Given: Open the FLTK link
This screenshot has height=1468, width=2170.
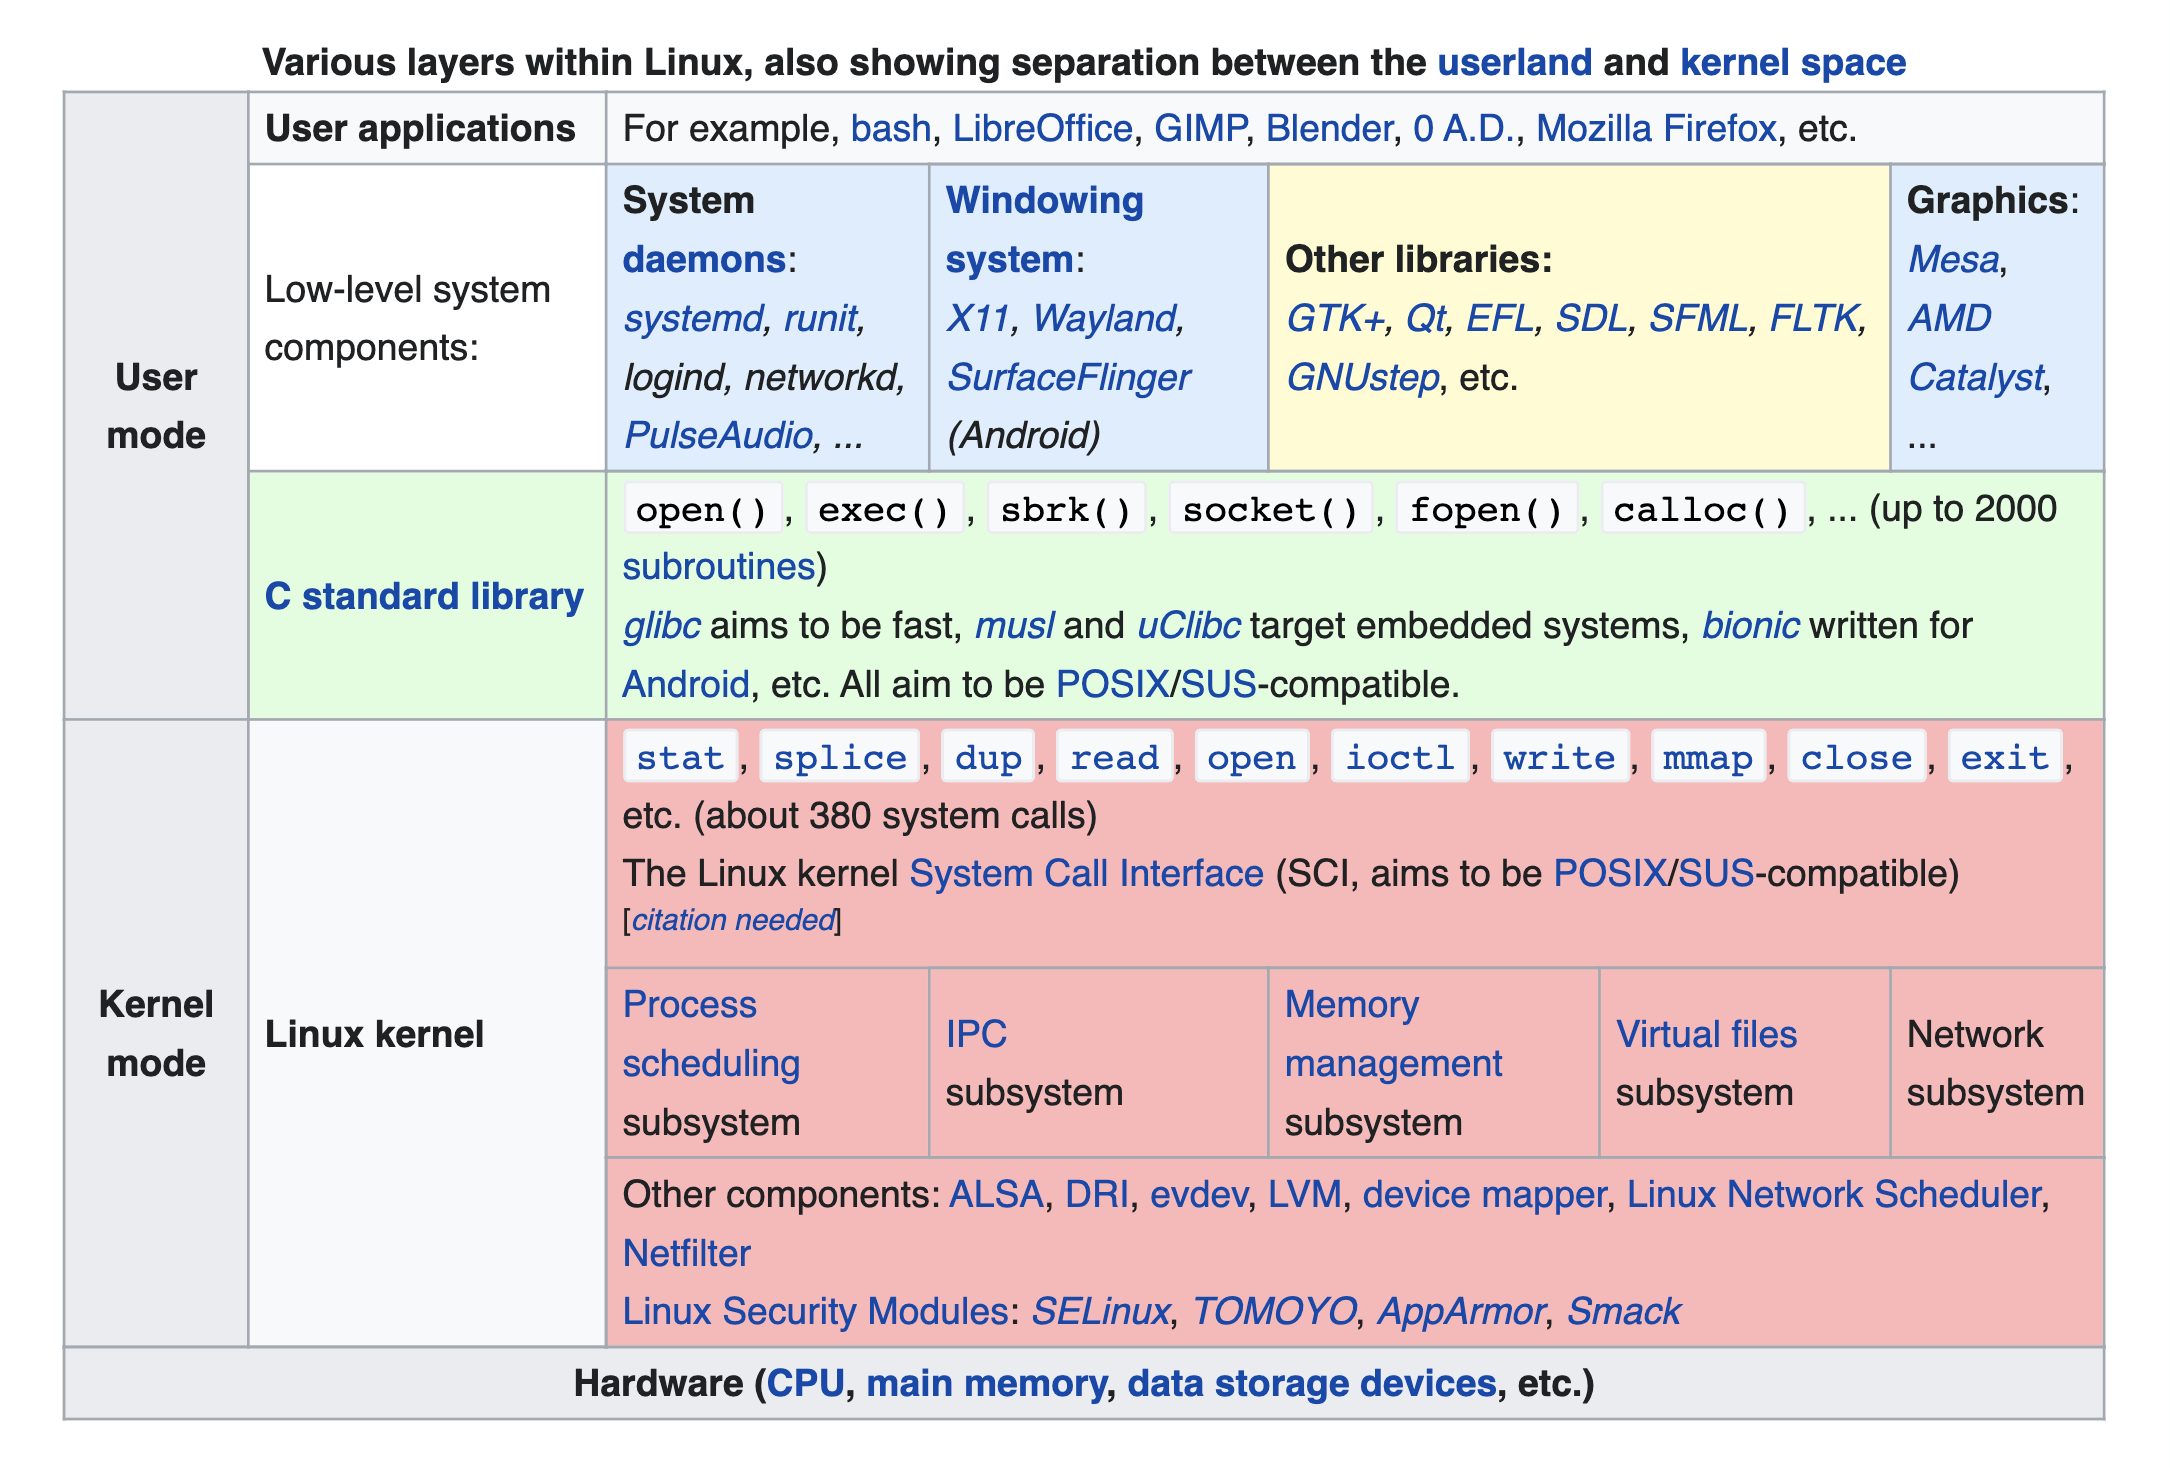Looking at the screenshot, I should [1814, 318].
